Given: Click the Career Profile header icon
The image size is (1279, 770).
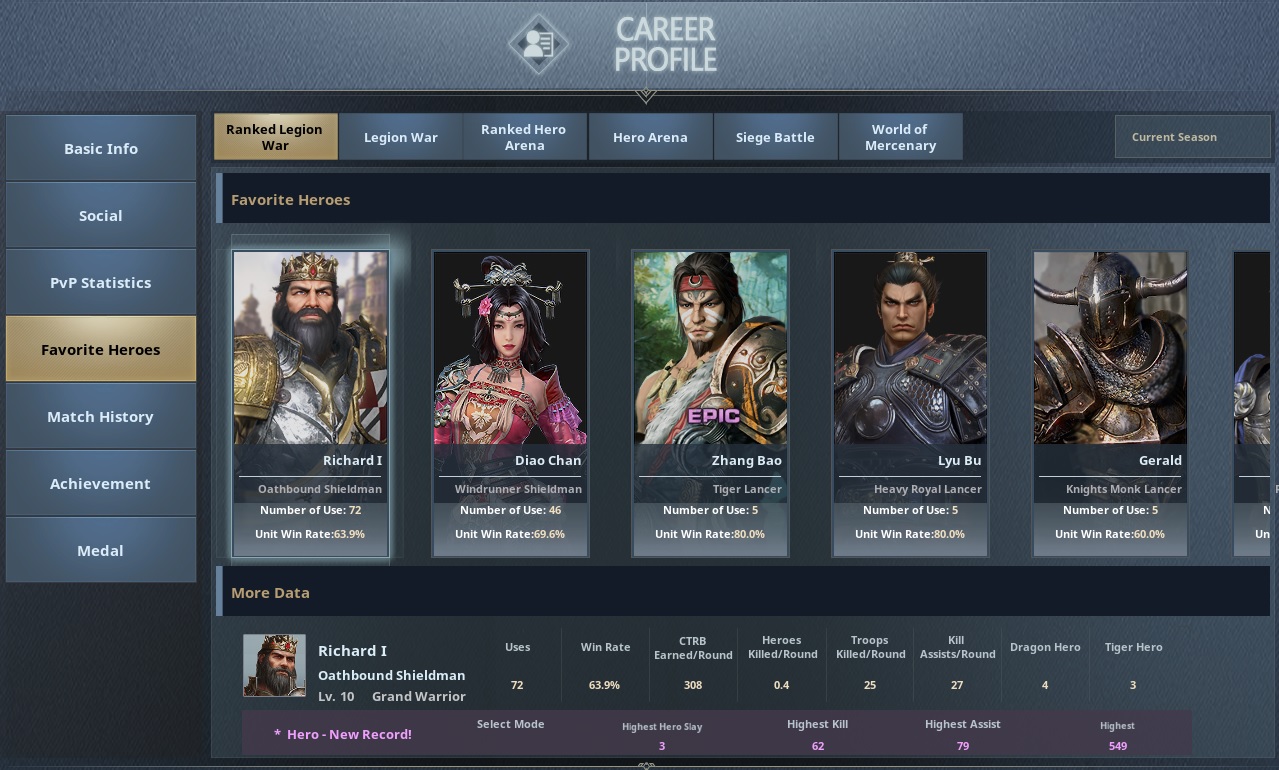Looking at the screenshot, I should click(x=538, y=44).
